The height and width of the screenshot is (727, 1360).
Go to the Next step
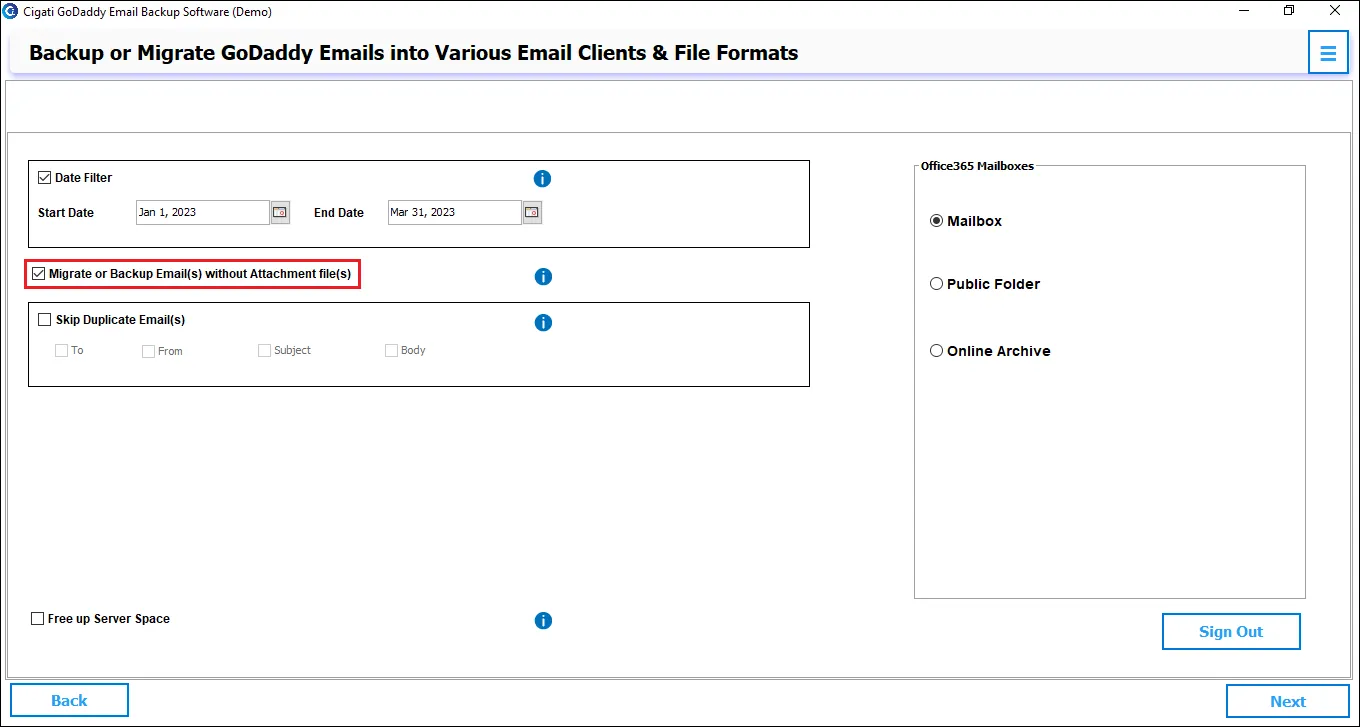click(1288, 702)
